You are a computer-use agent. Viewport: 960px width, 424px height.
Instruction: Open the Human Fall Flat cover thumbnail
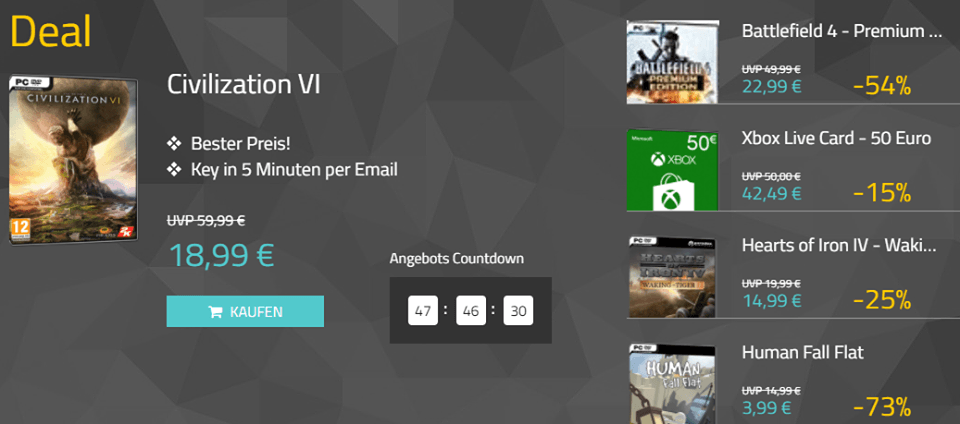click(673, 384)
